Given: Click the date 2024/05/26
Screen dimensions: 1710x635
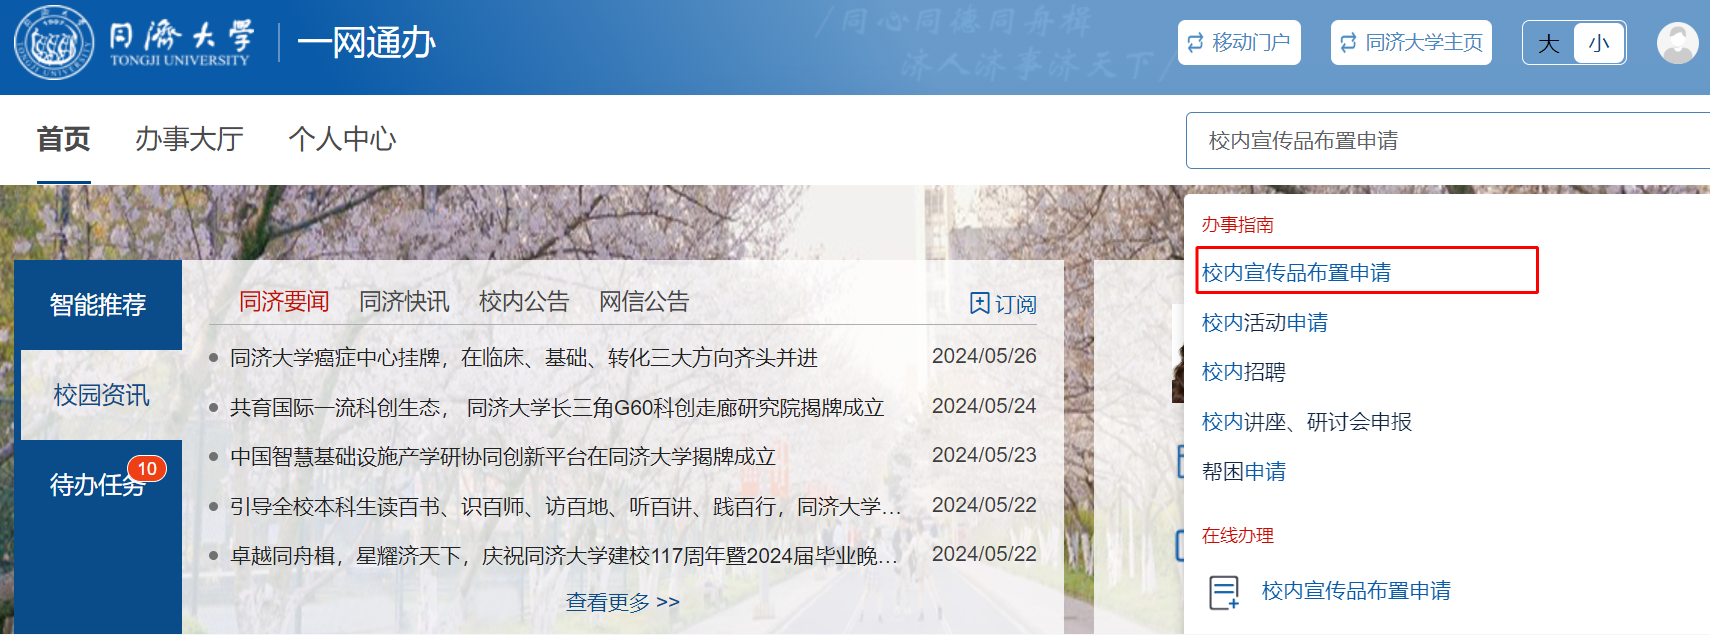Looking at the screenshot, I should click(984, 356).
